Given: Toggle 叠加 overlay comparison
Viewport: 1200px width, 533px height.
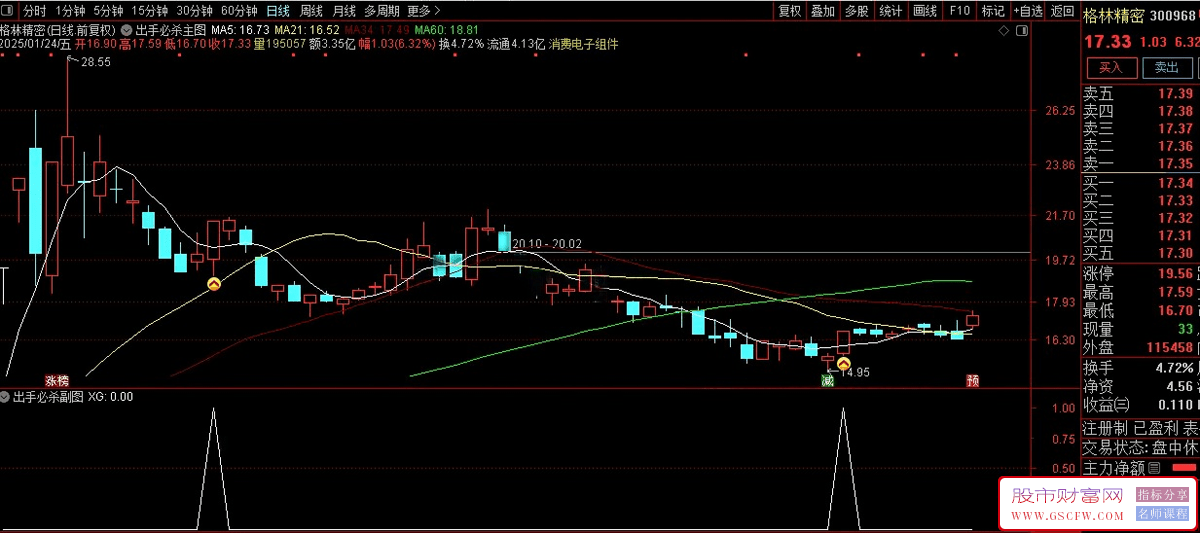Looking at the screenshot, I should coord(823,11).
